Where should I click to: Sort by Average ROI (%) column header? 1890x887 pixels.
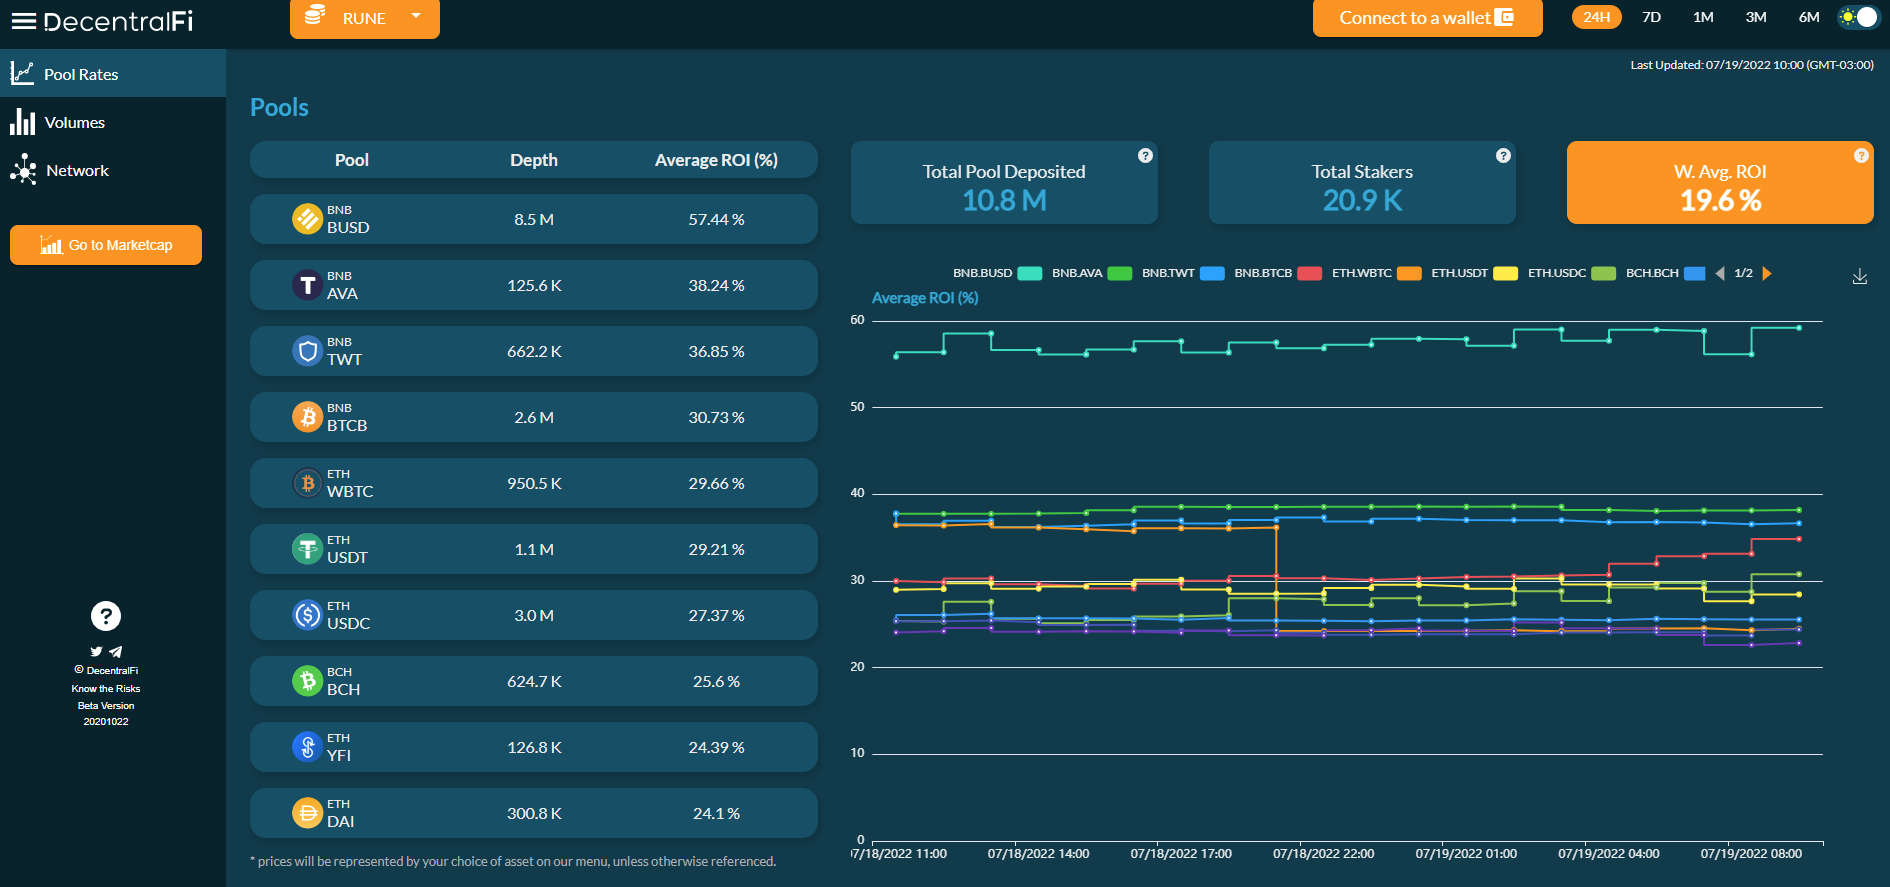(716, 160)
